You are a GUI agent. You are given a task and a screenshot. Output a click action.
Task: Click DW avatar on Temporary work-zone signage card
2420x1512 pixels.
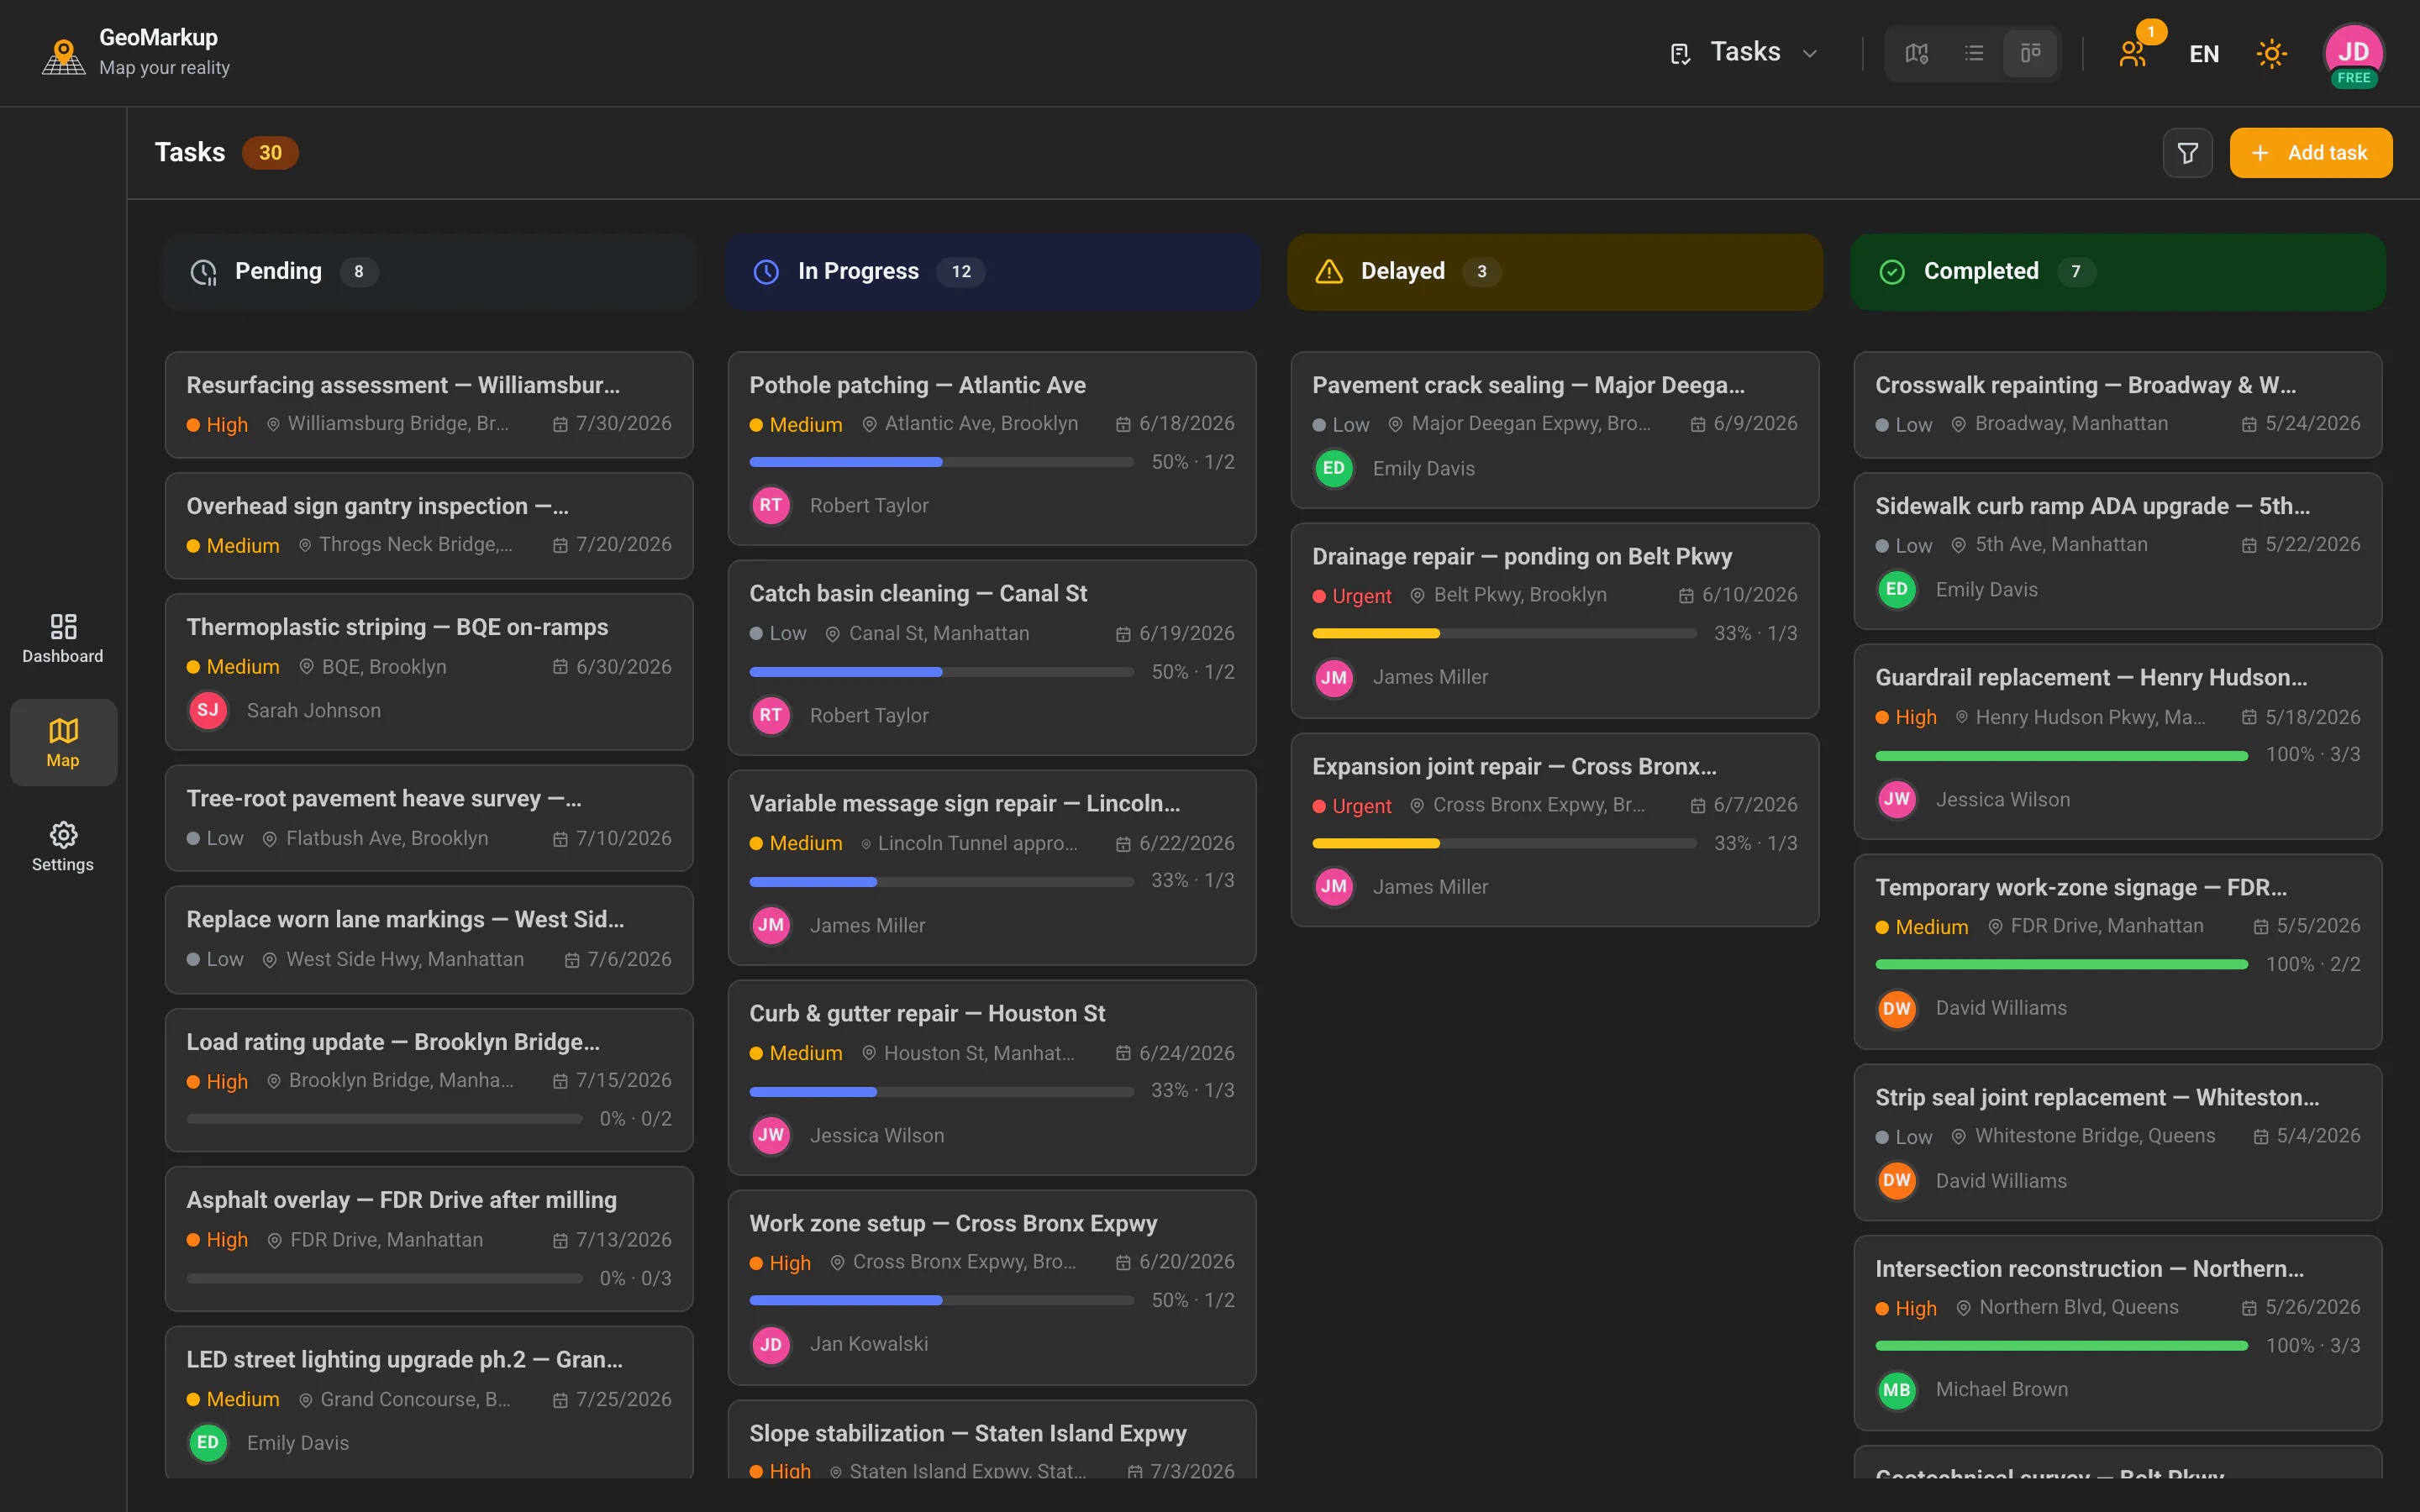point(1897,1008)
